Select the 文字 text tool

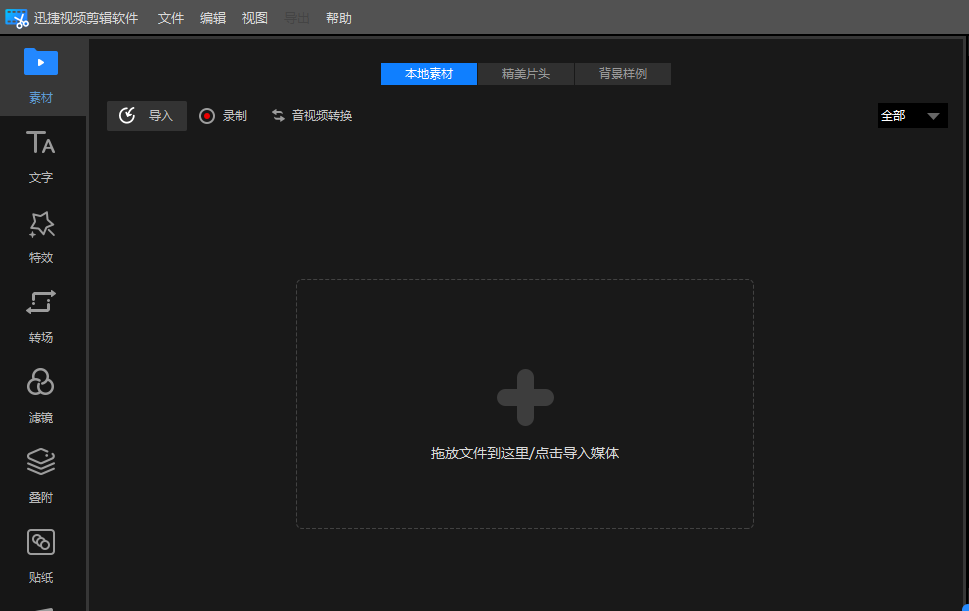pos(41,157)
